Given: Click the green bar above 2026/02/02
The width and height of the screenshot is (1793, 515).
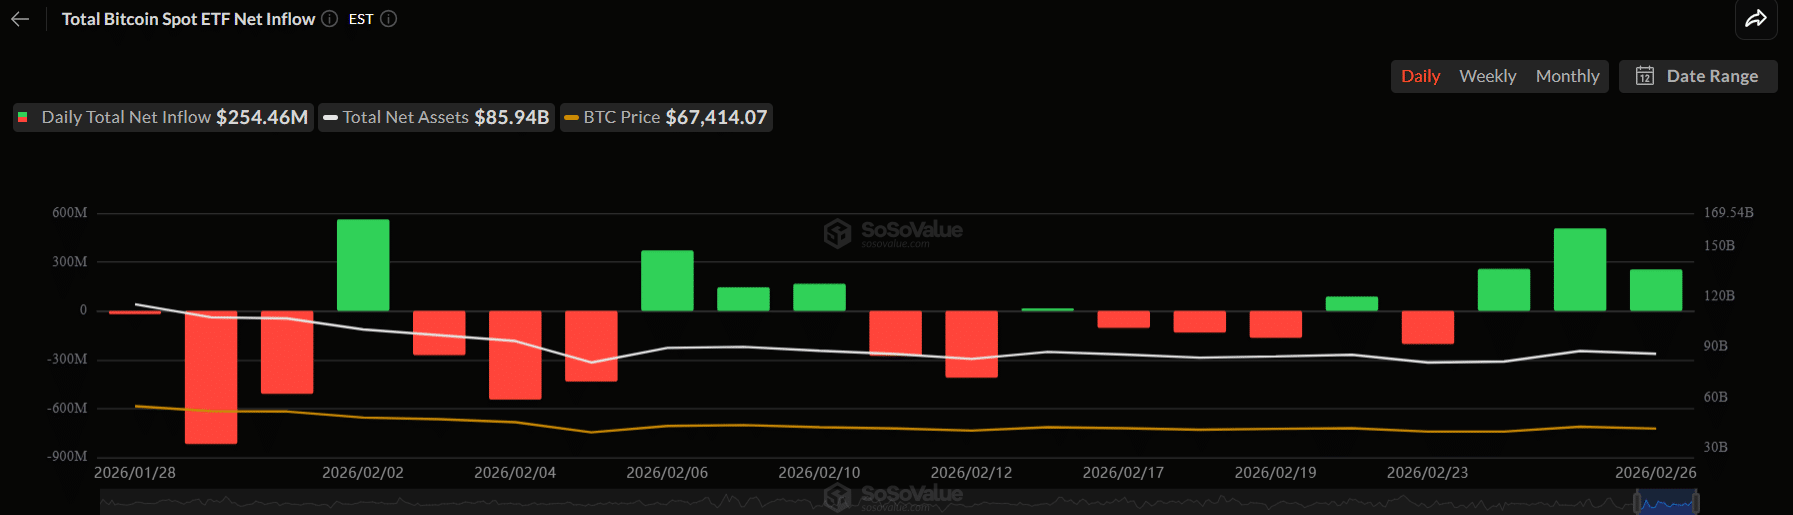Looking at the screenshot, I should (x=363, y=265).
